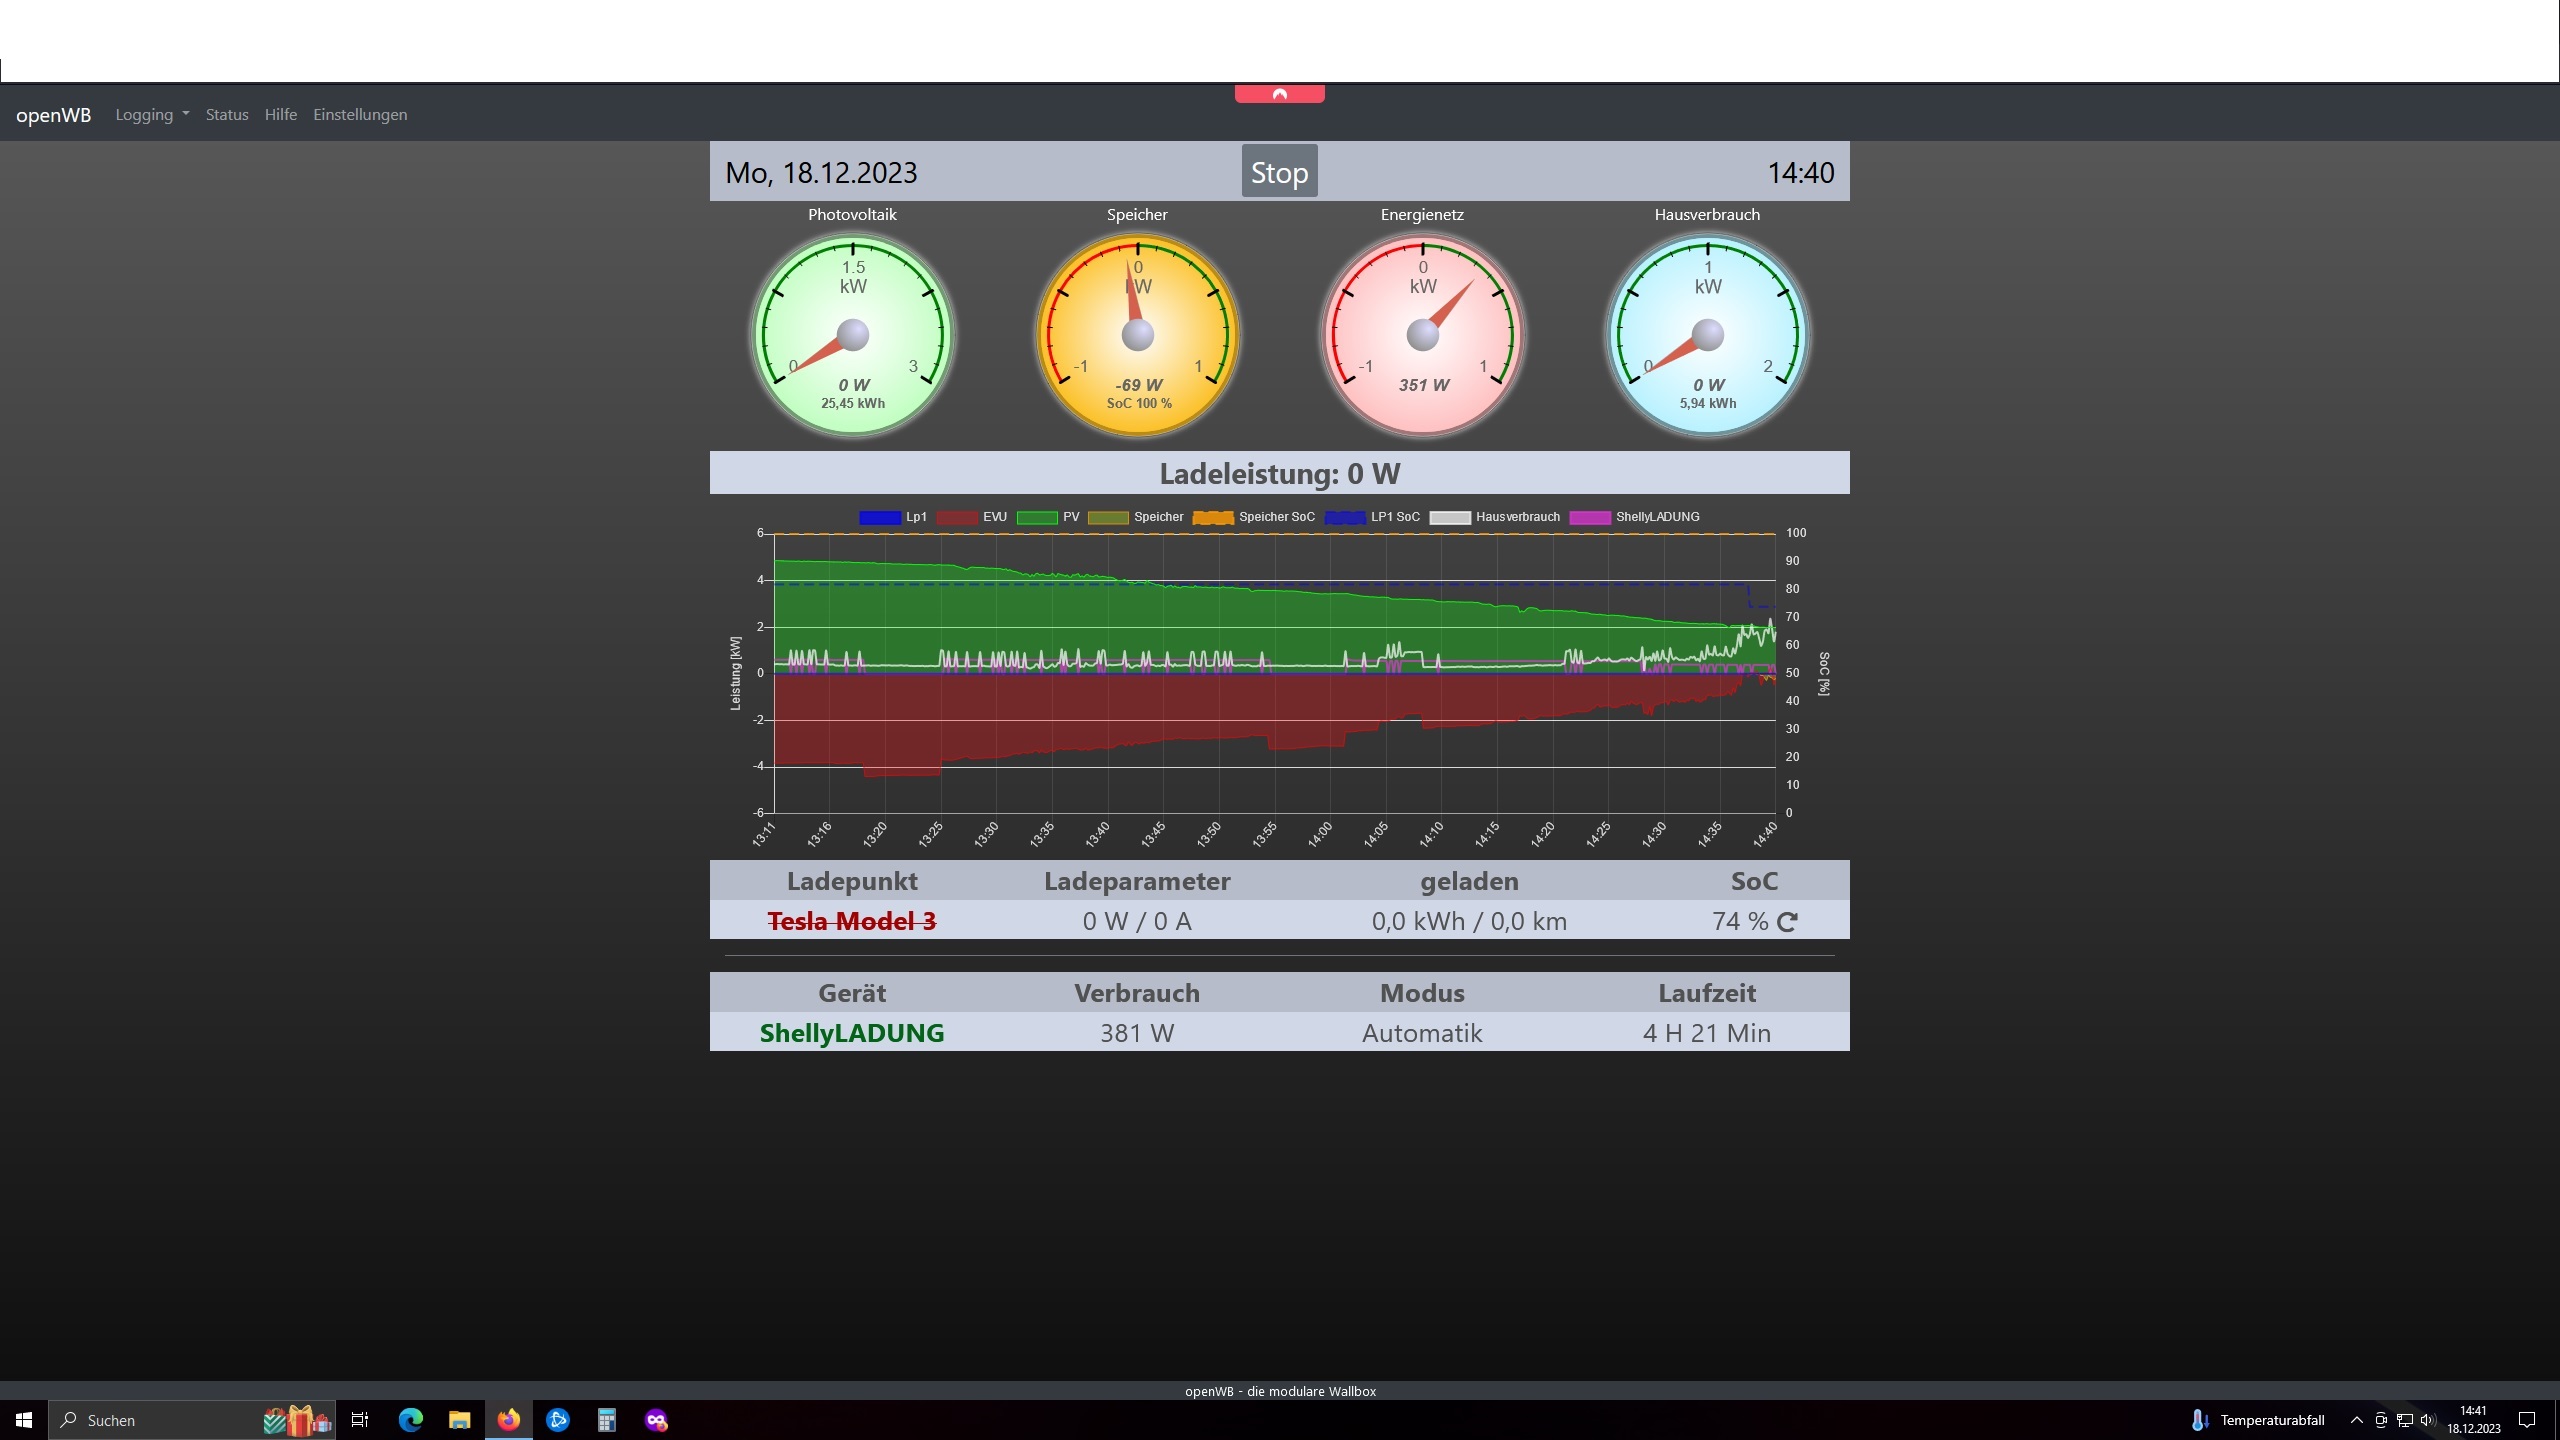
Task: Open Microsoft Edge in the taskbar
Action: 411,1420
